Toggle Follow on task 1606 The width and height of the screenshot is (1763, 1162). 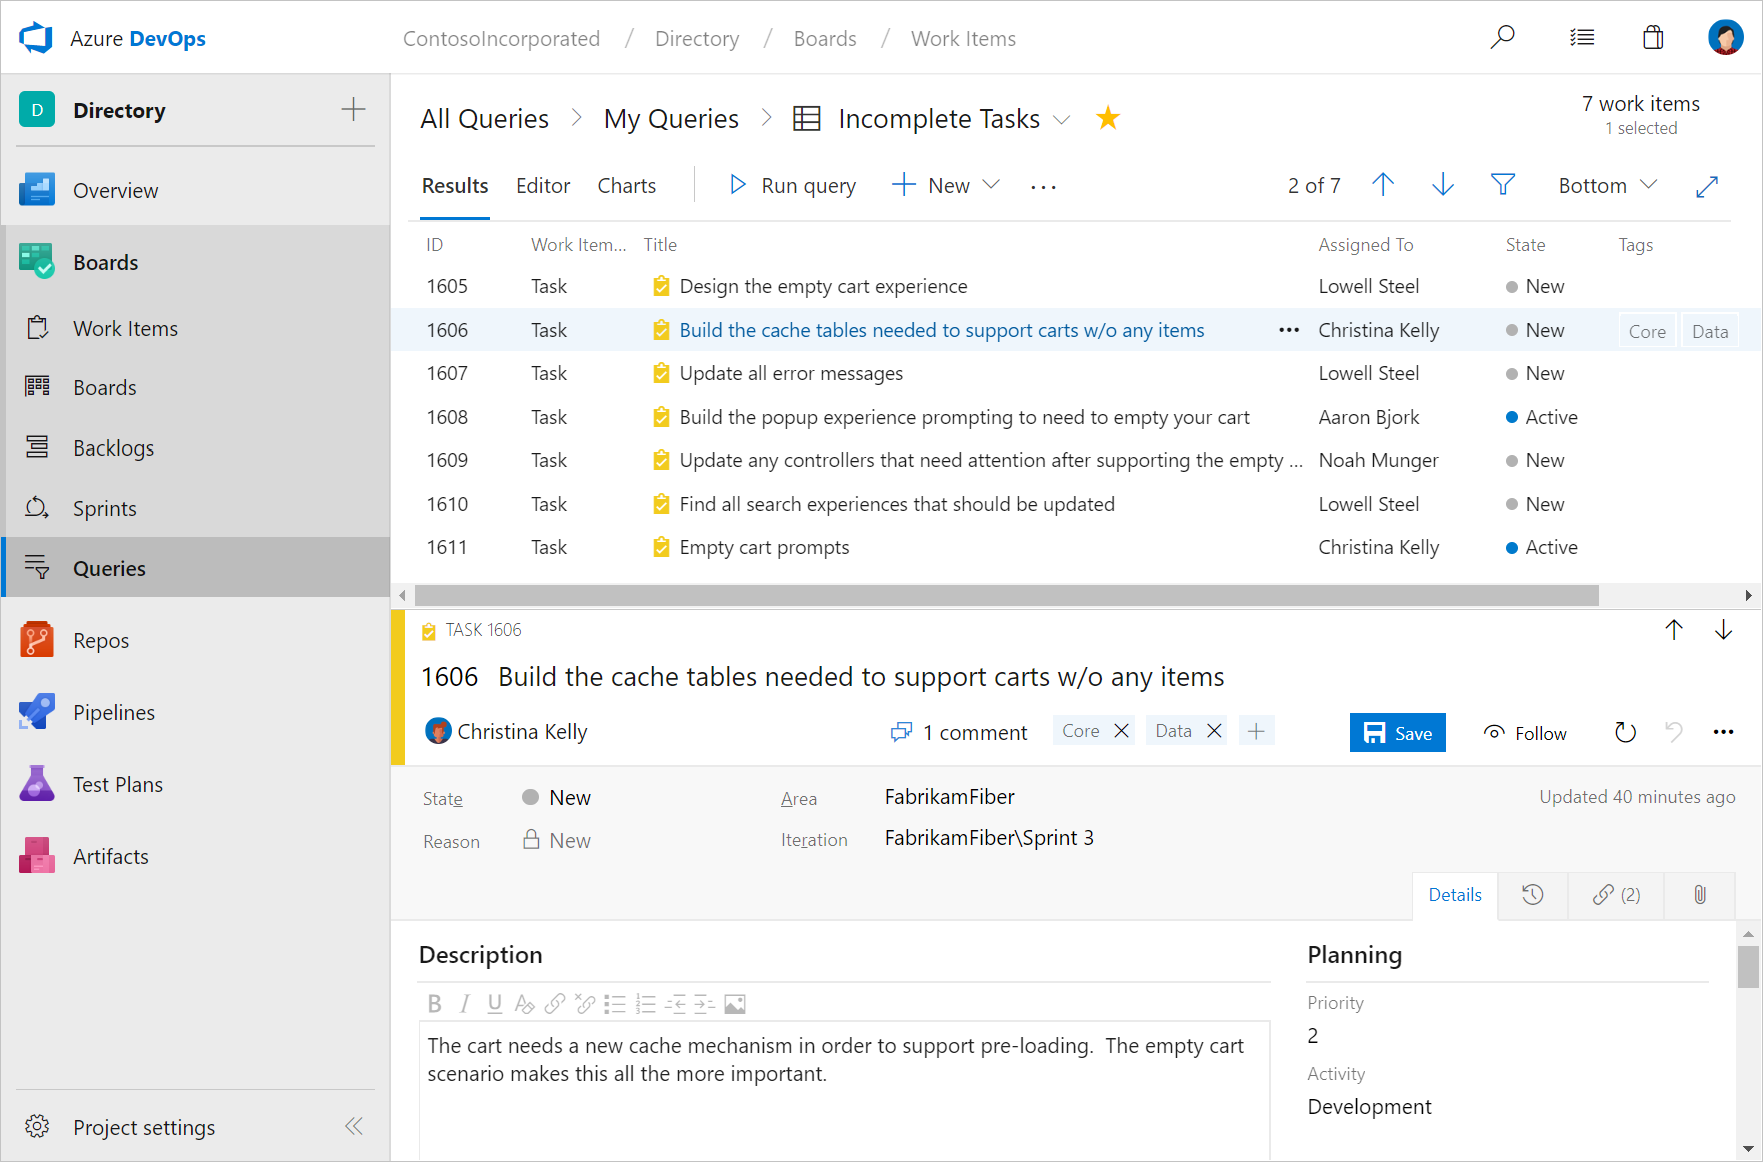coord(1525,733)
